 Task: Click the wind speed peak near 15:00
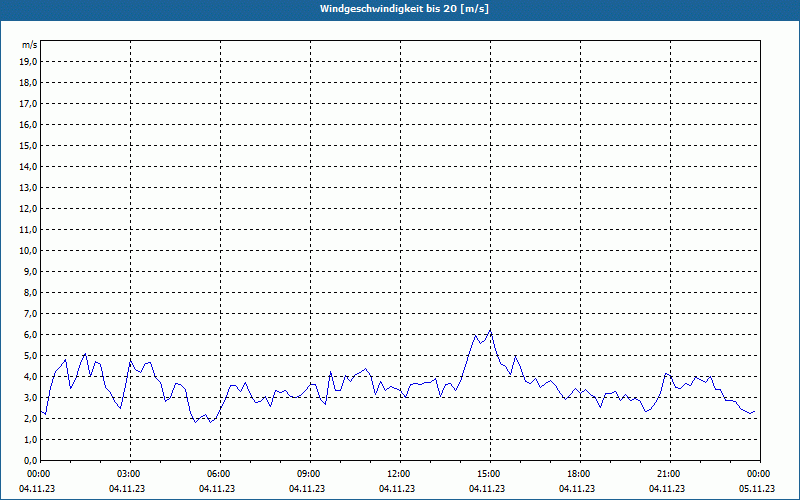[x=490, y=330]
